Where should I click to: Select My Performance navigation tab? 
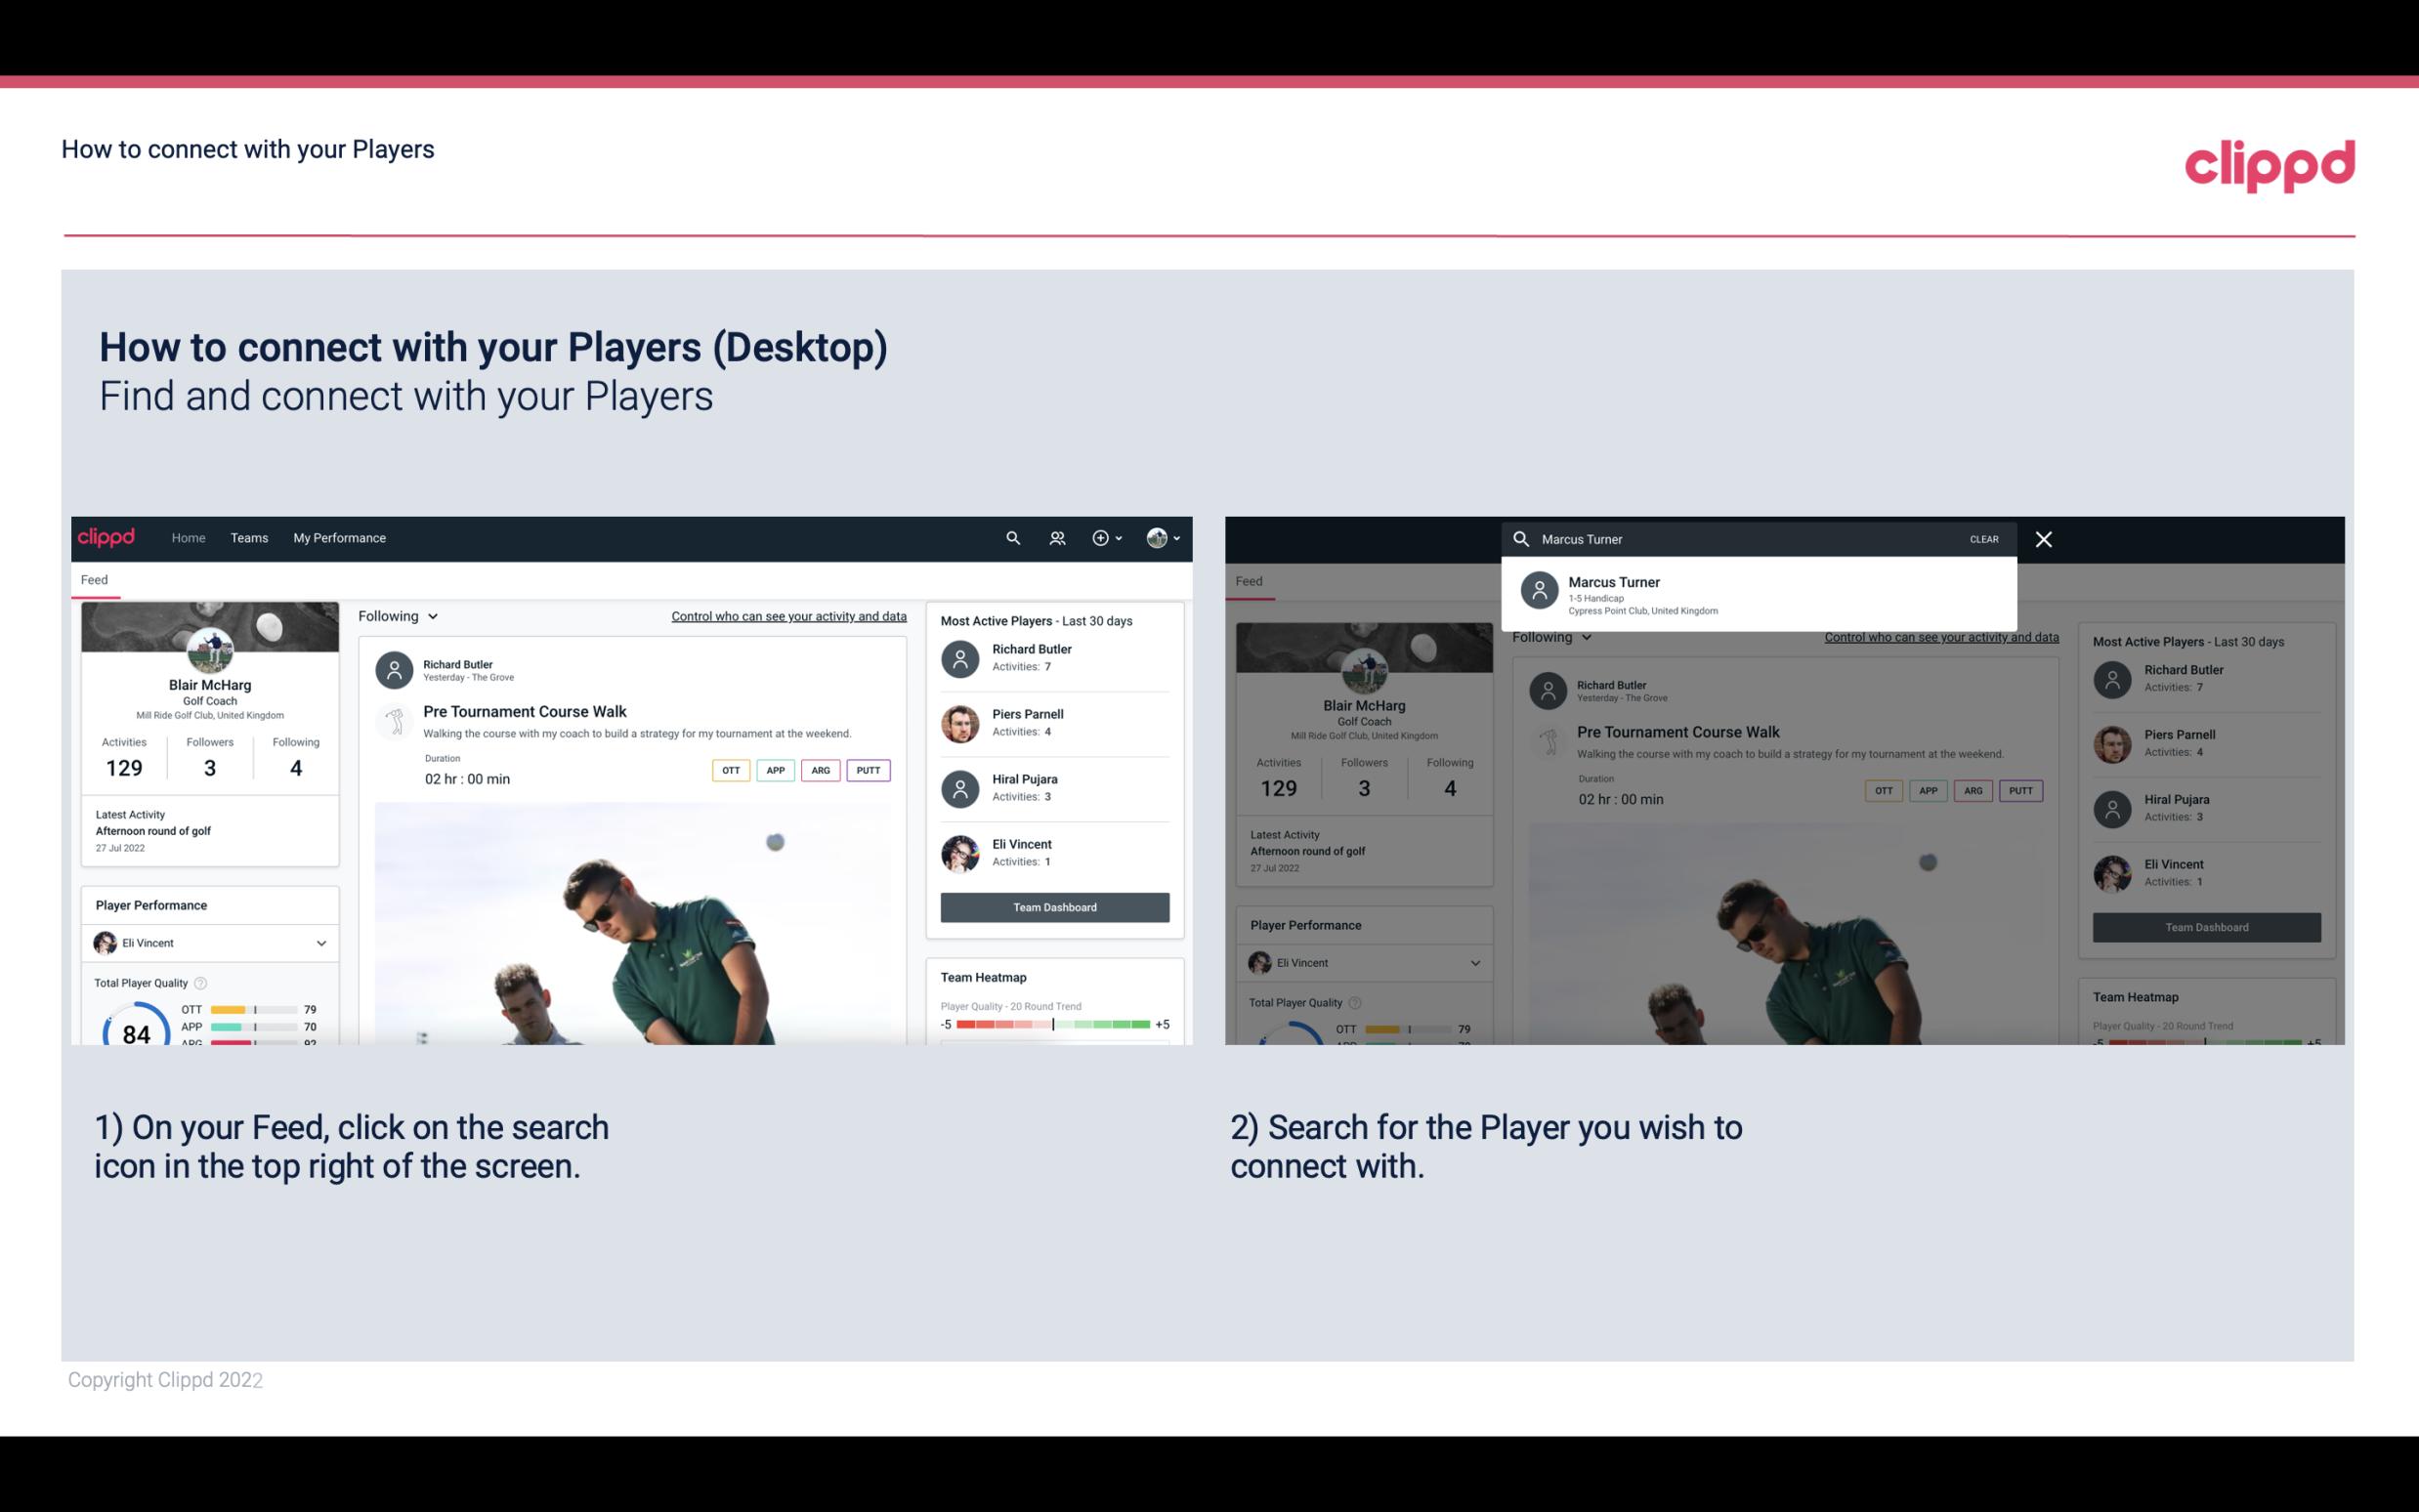click(x=338, y=536)
